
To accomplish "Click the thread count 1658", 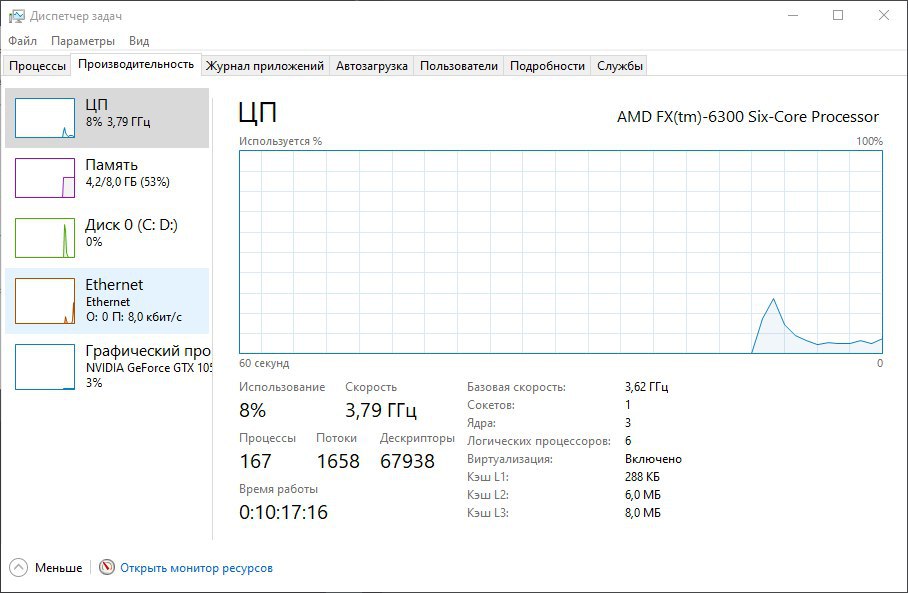I will coord(338,462).
